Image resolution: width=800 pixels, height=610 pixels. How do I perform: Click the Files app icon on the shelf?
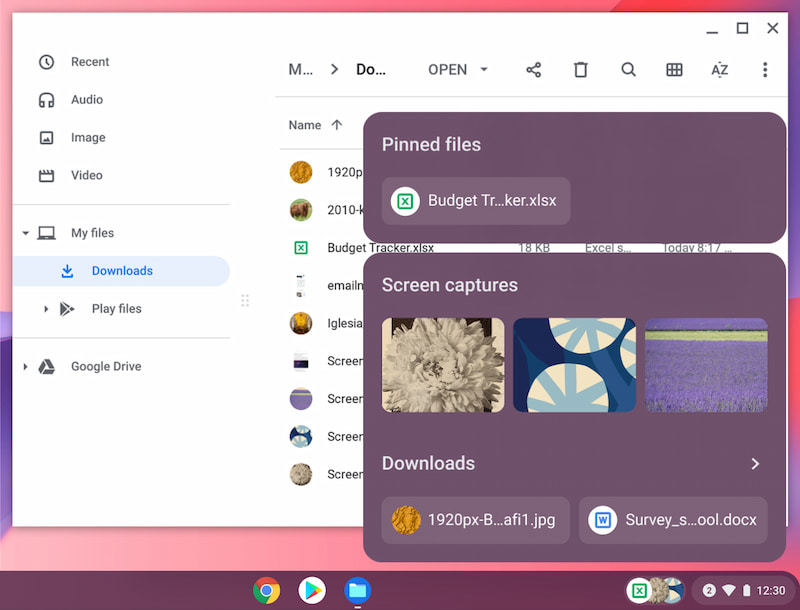pos(357,590)
